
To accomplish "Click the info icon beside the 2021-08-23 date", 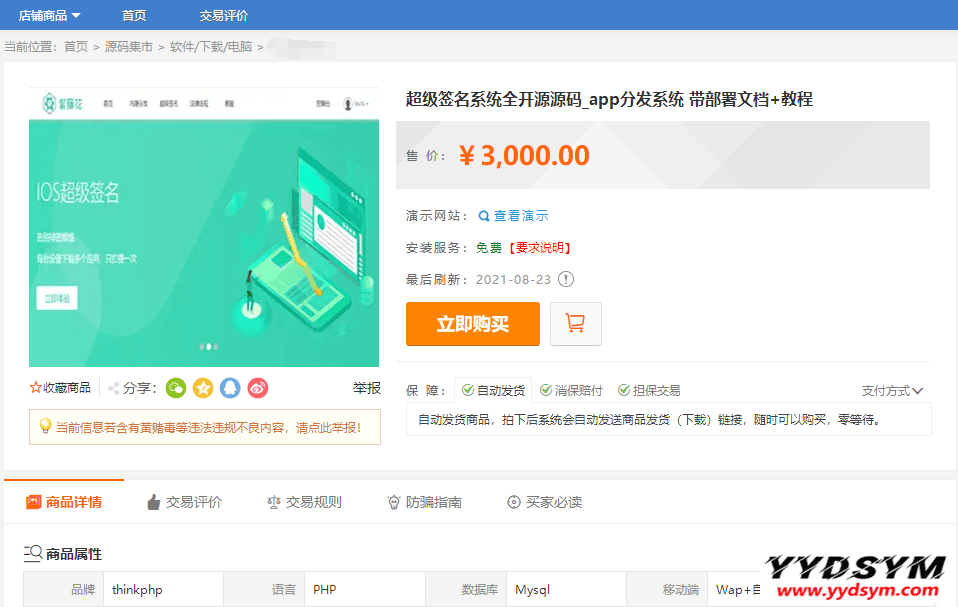I will [566, 279].
